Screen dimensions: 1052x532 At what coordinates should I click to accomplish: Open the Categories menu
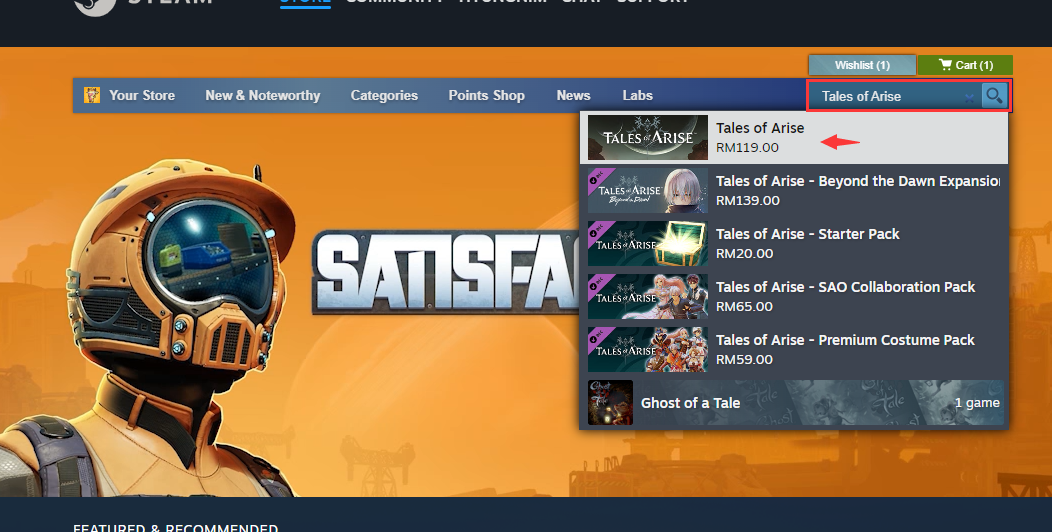coord(384,95)
